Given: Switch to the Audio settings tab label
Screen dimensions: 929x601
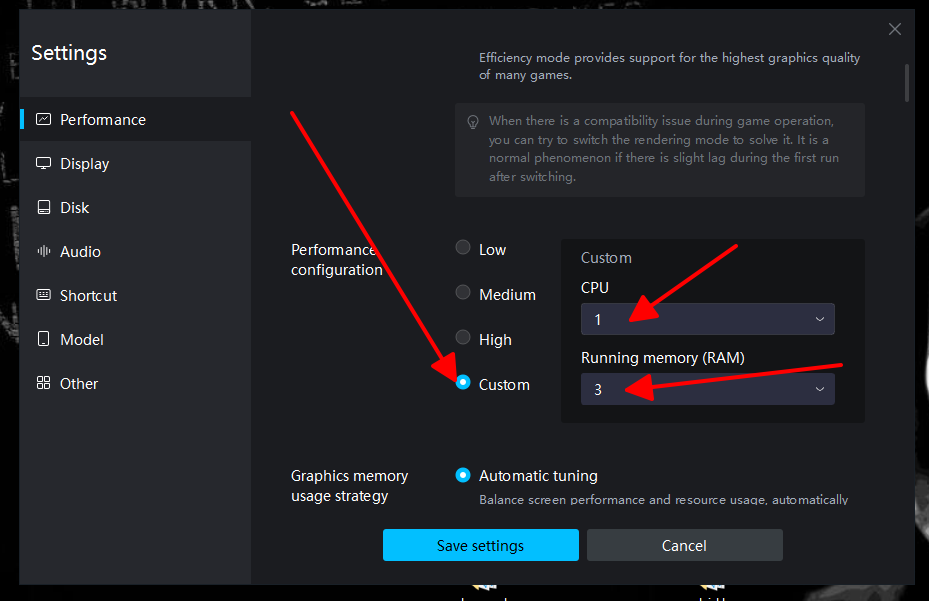Looking at the screenshot, I should click(80, 251).
